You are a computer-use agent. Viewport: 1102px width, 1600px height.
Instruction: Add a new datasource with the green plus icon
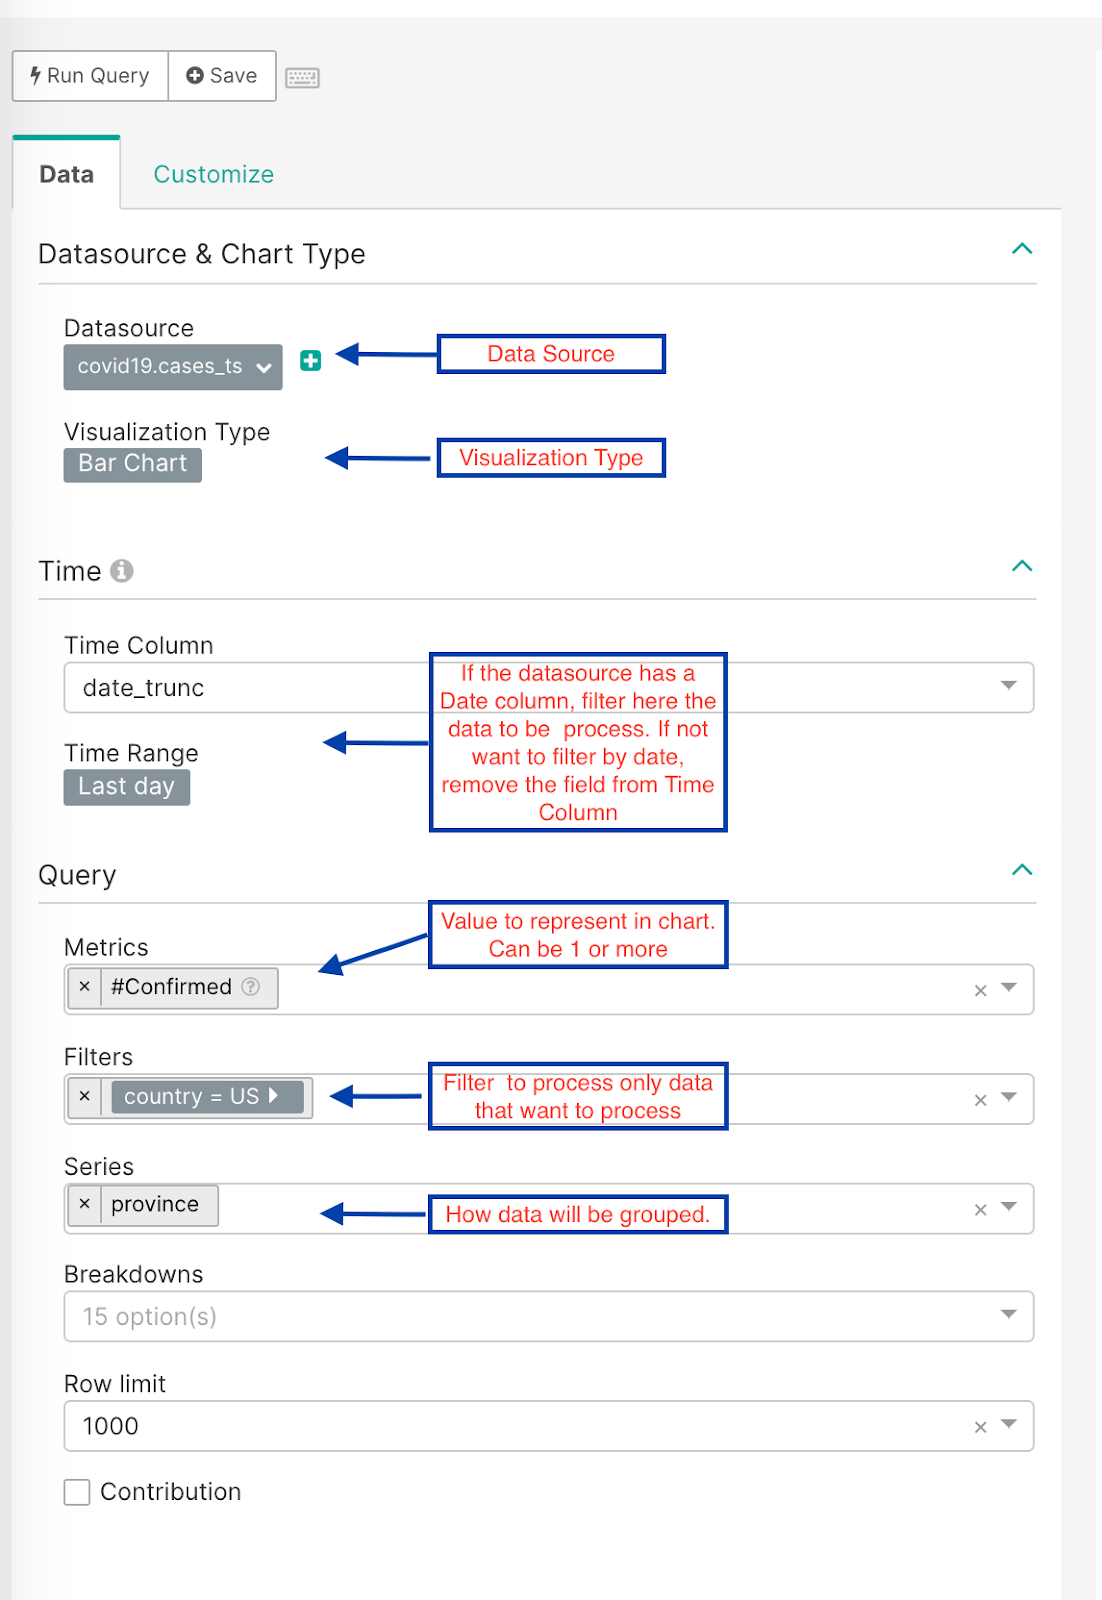point(312,361)
